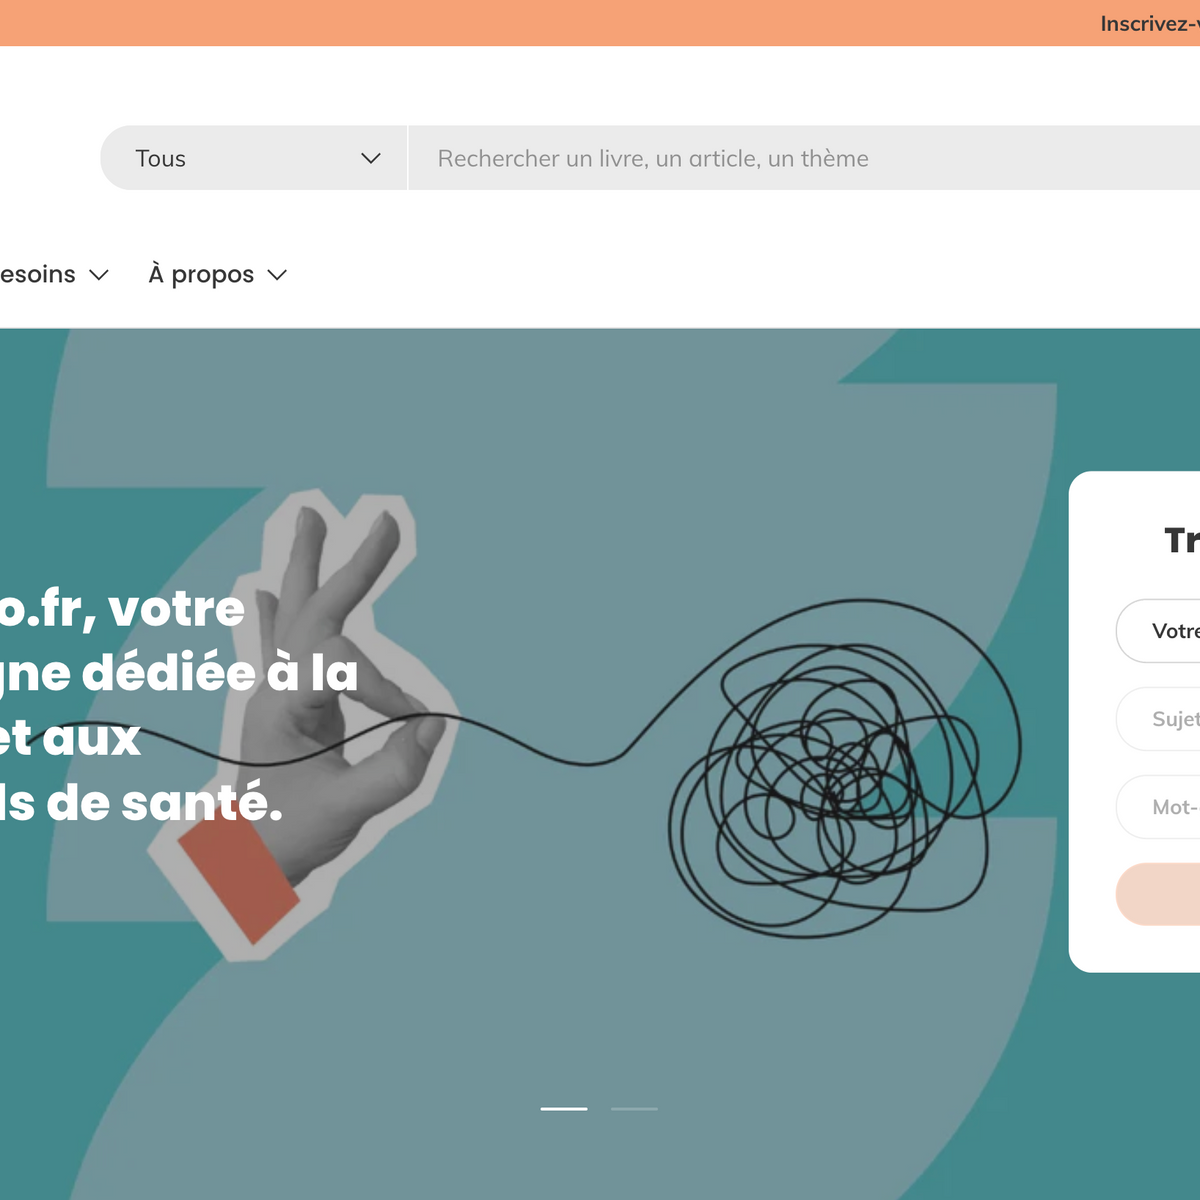Click the Sujet field in the form
1200x1200 pixels.
[x=1158, y=719]
